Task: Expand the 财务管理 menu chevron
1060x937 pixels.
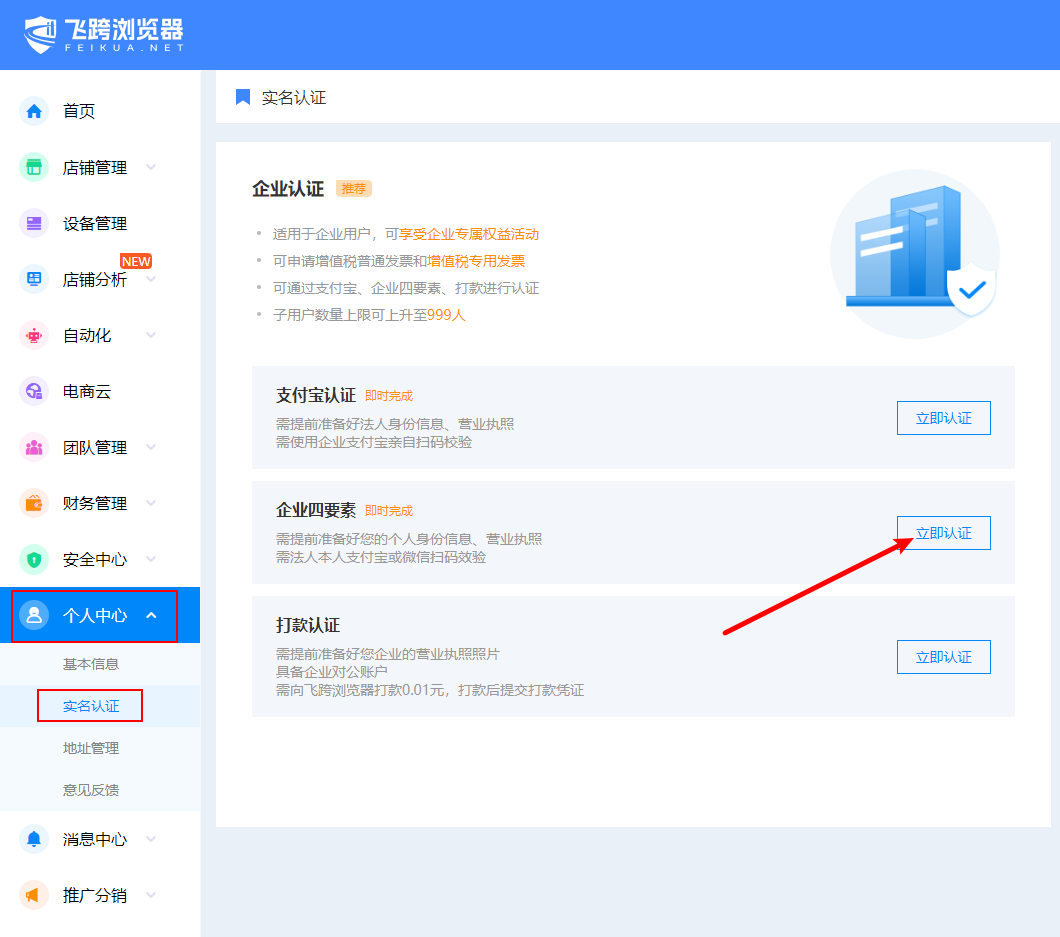Action: click(x=151, y=503)
